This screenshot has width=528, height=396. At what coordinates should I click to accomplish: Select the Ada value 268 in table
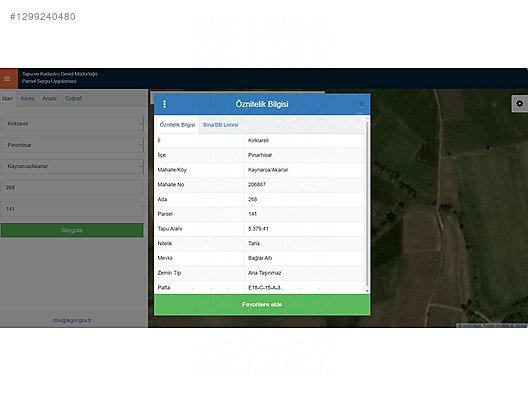pyautogui.click(x=253, y=199)
